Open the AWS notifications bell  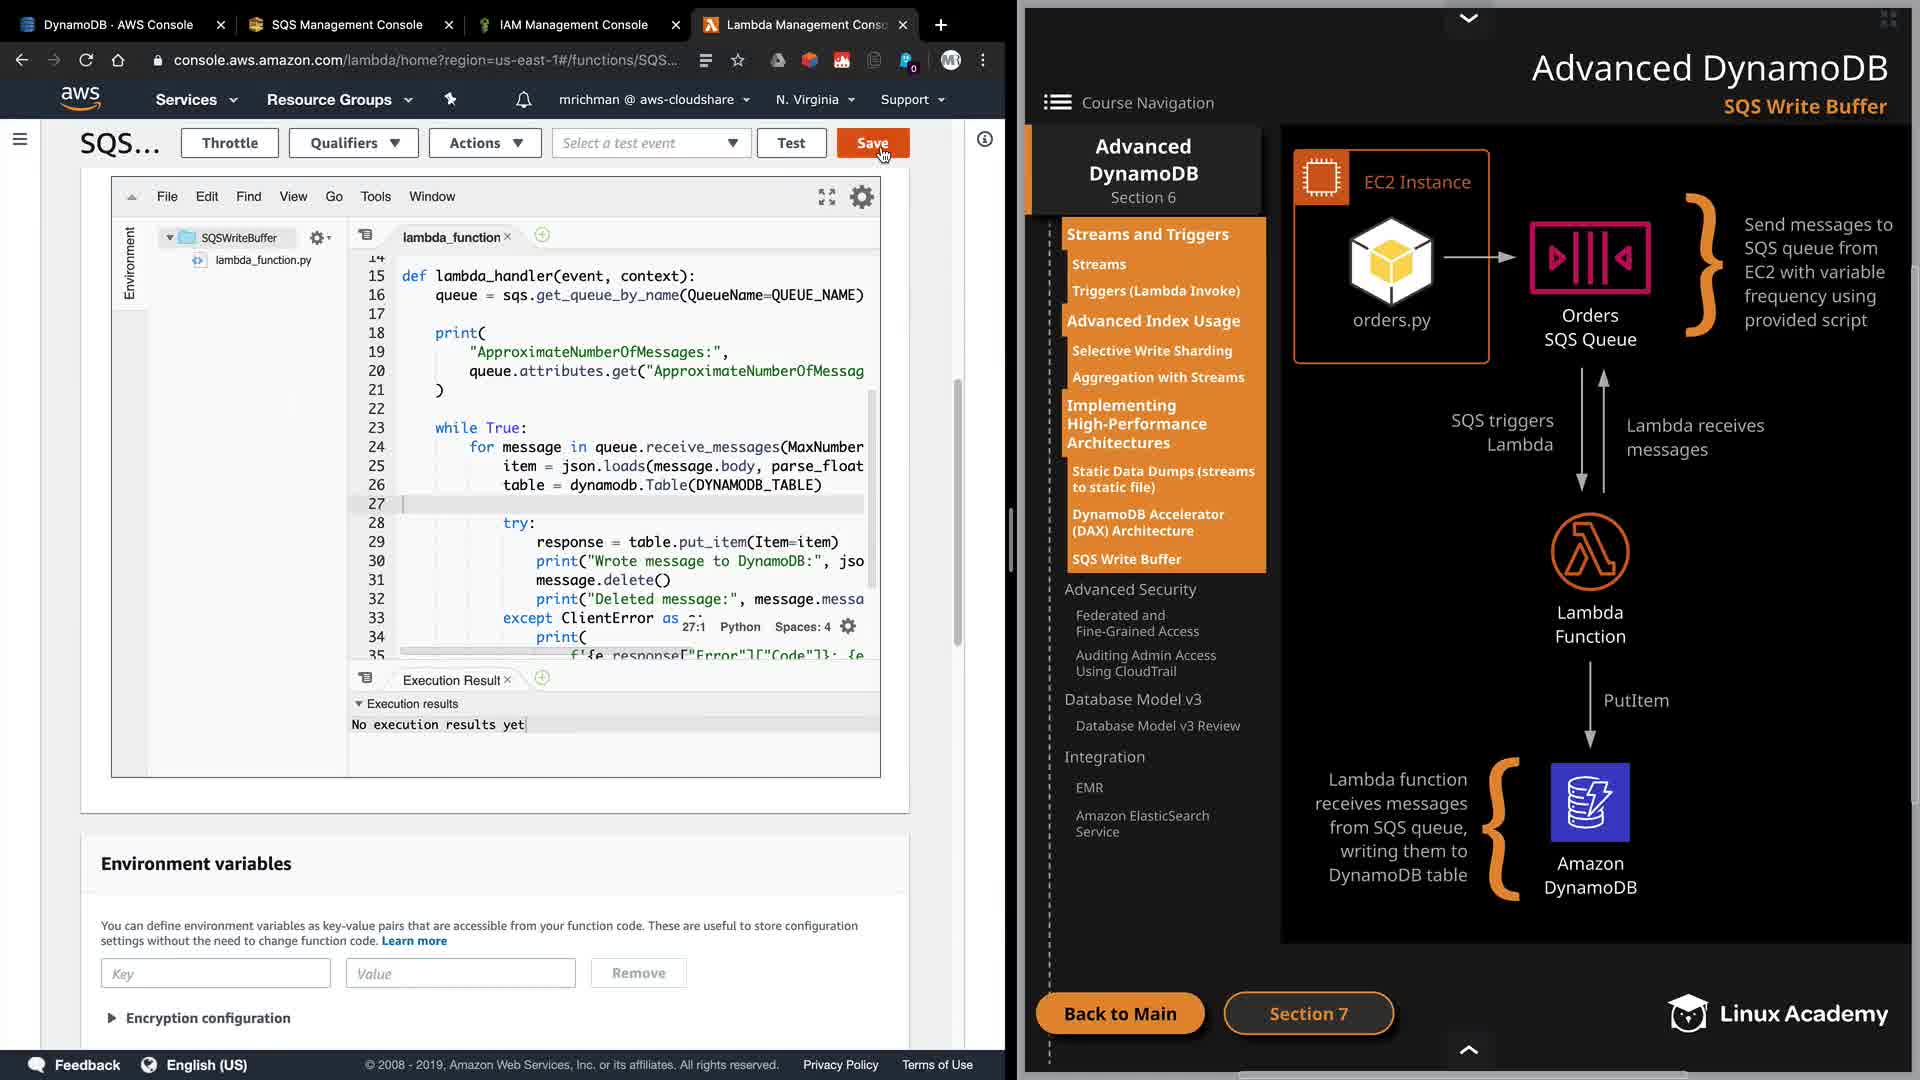coord(523,100)
